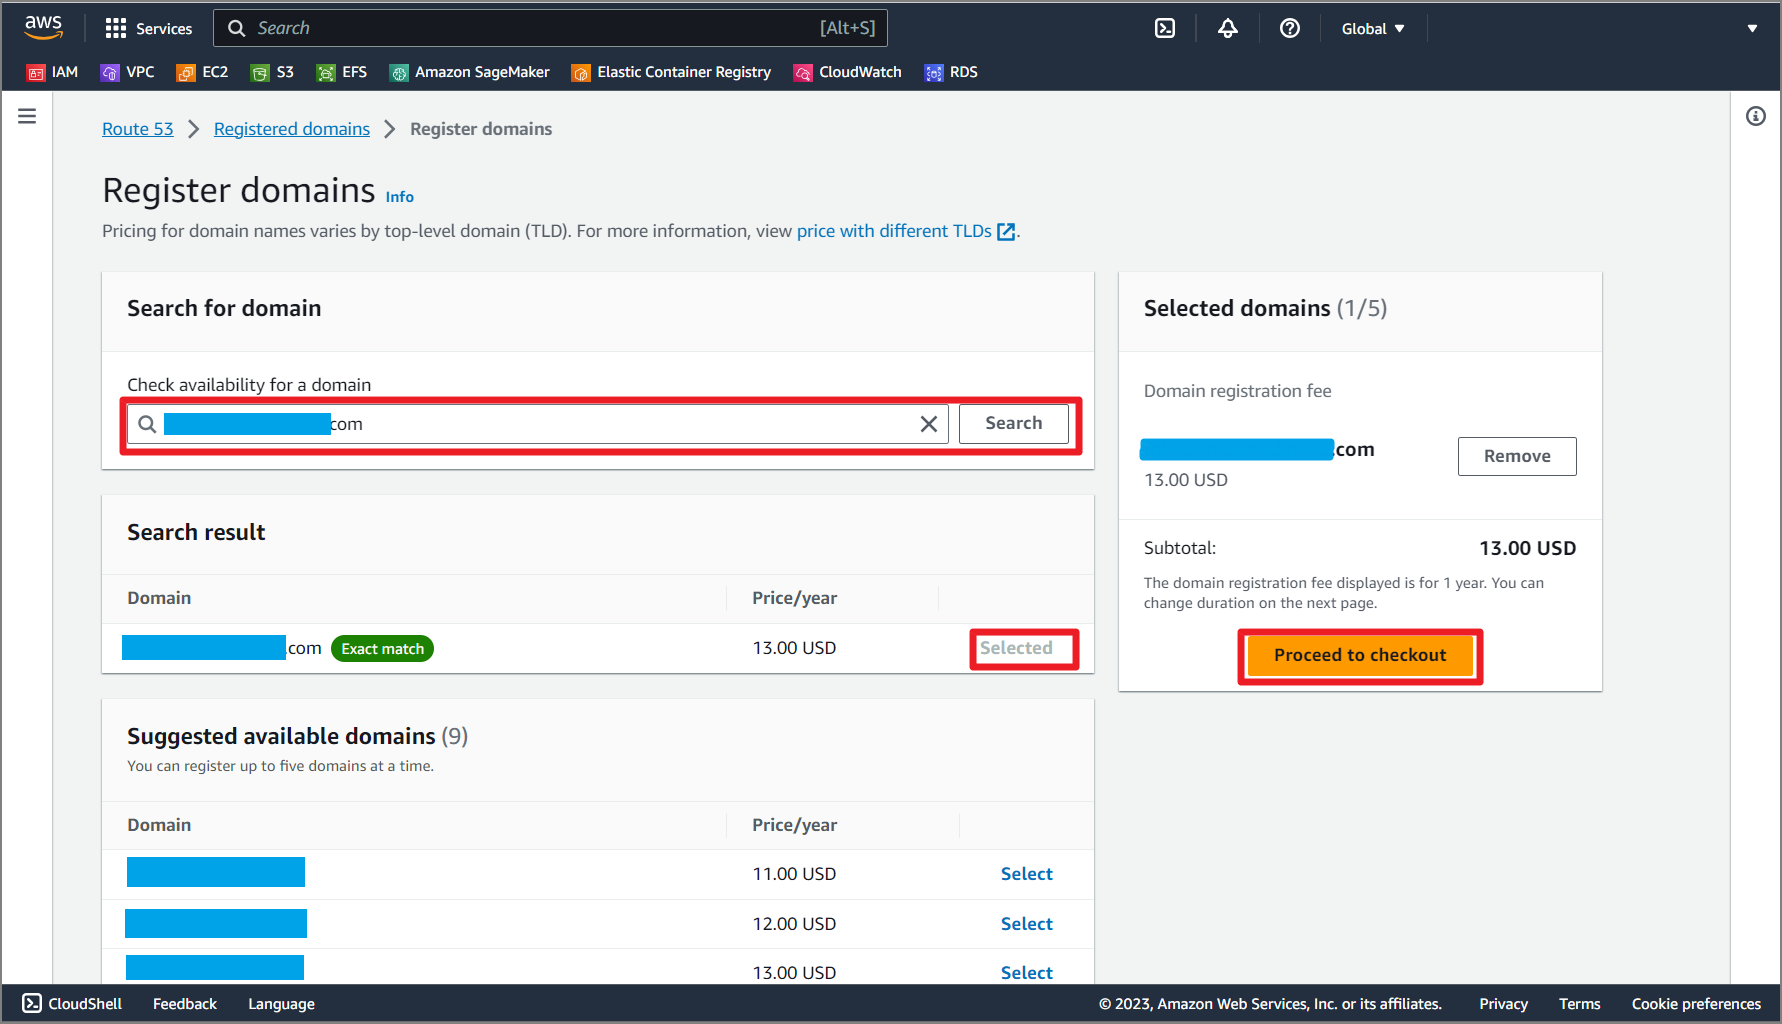Open S3 shortcut in favorites bar

click(272, 72)
